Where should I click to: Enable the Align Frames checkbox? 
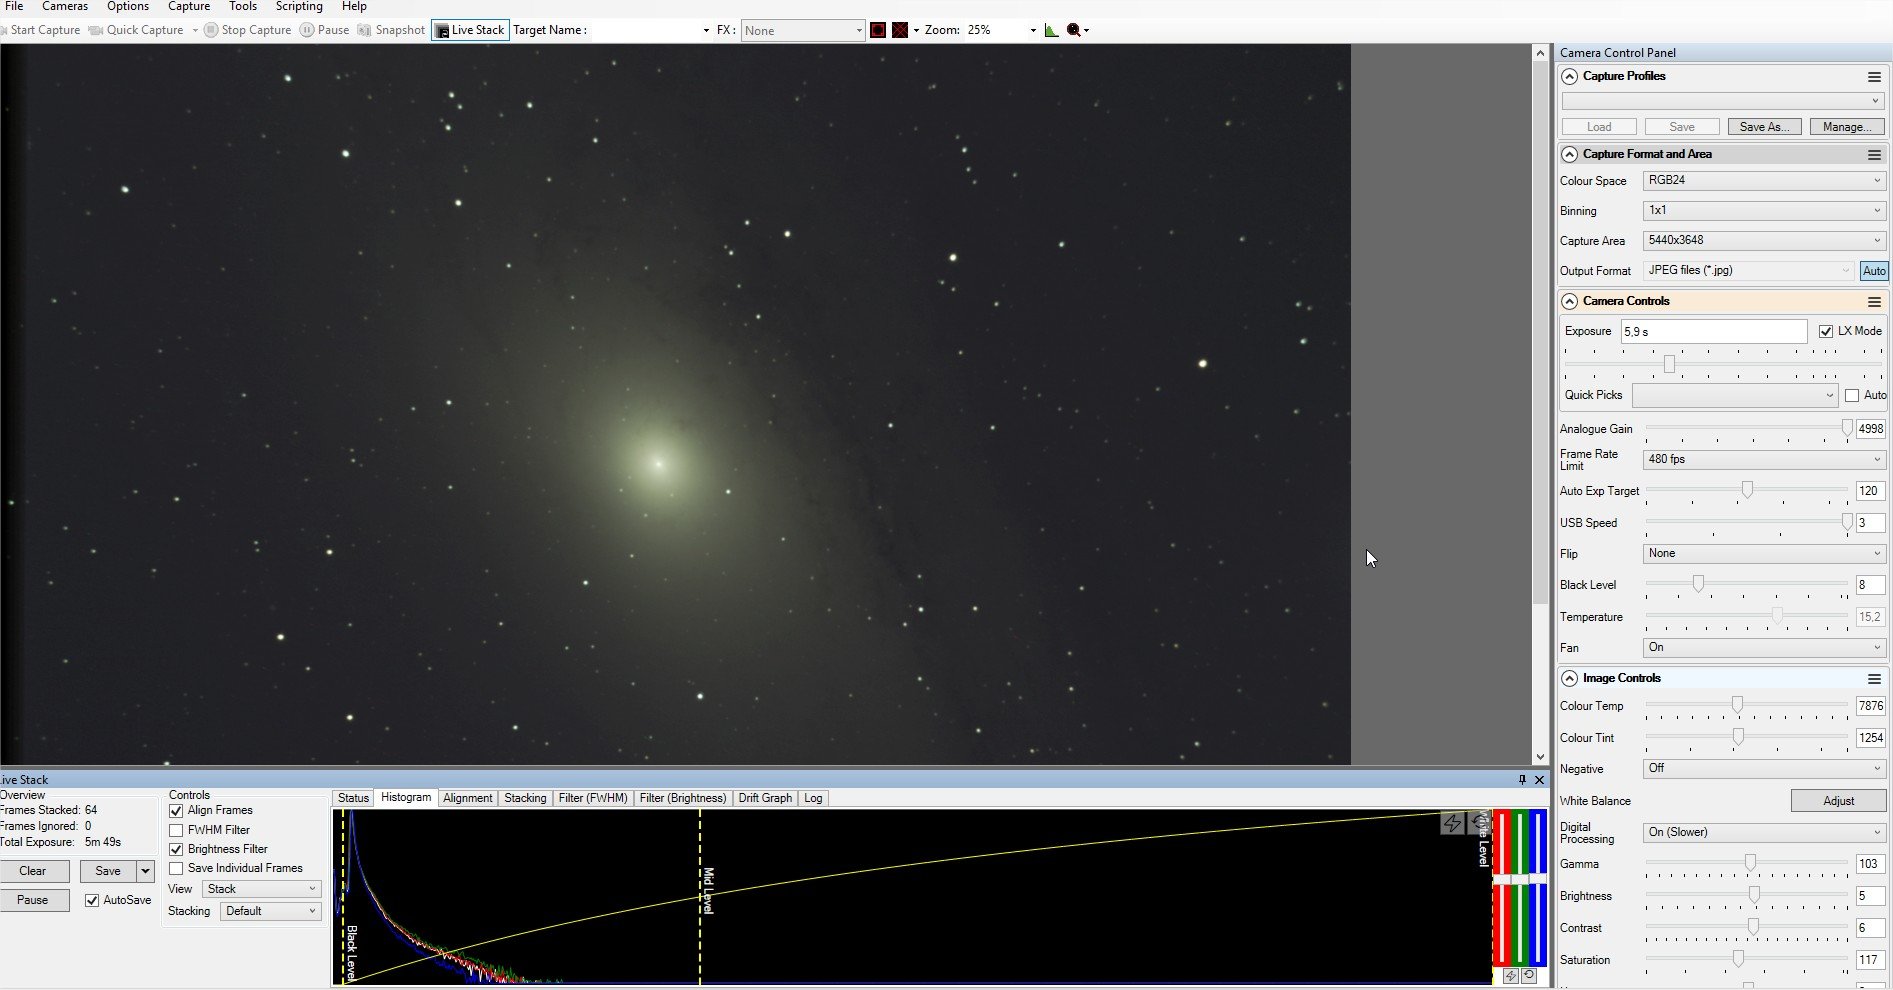pos(176,811)
